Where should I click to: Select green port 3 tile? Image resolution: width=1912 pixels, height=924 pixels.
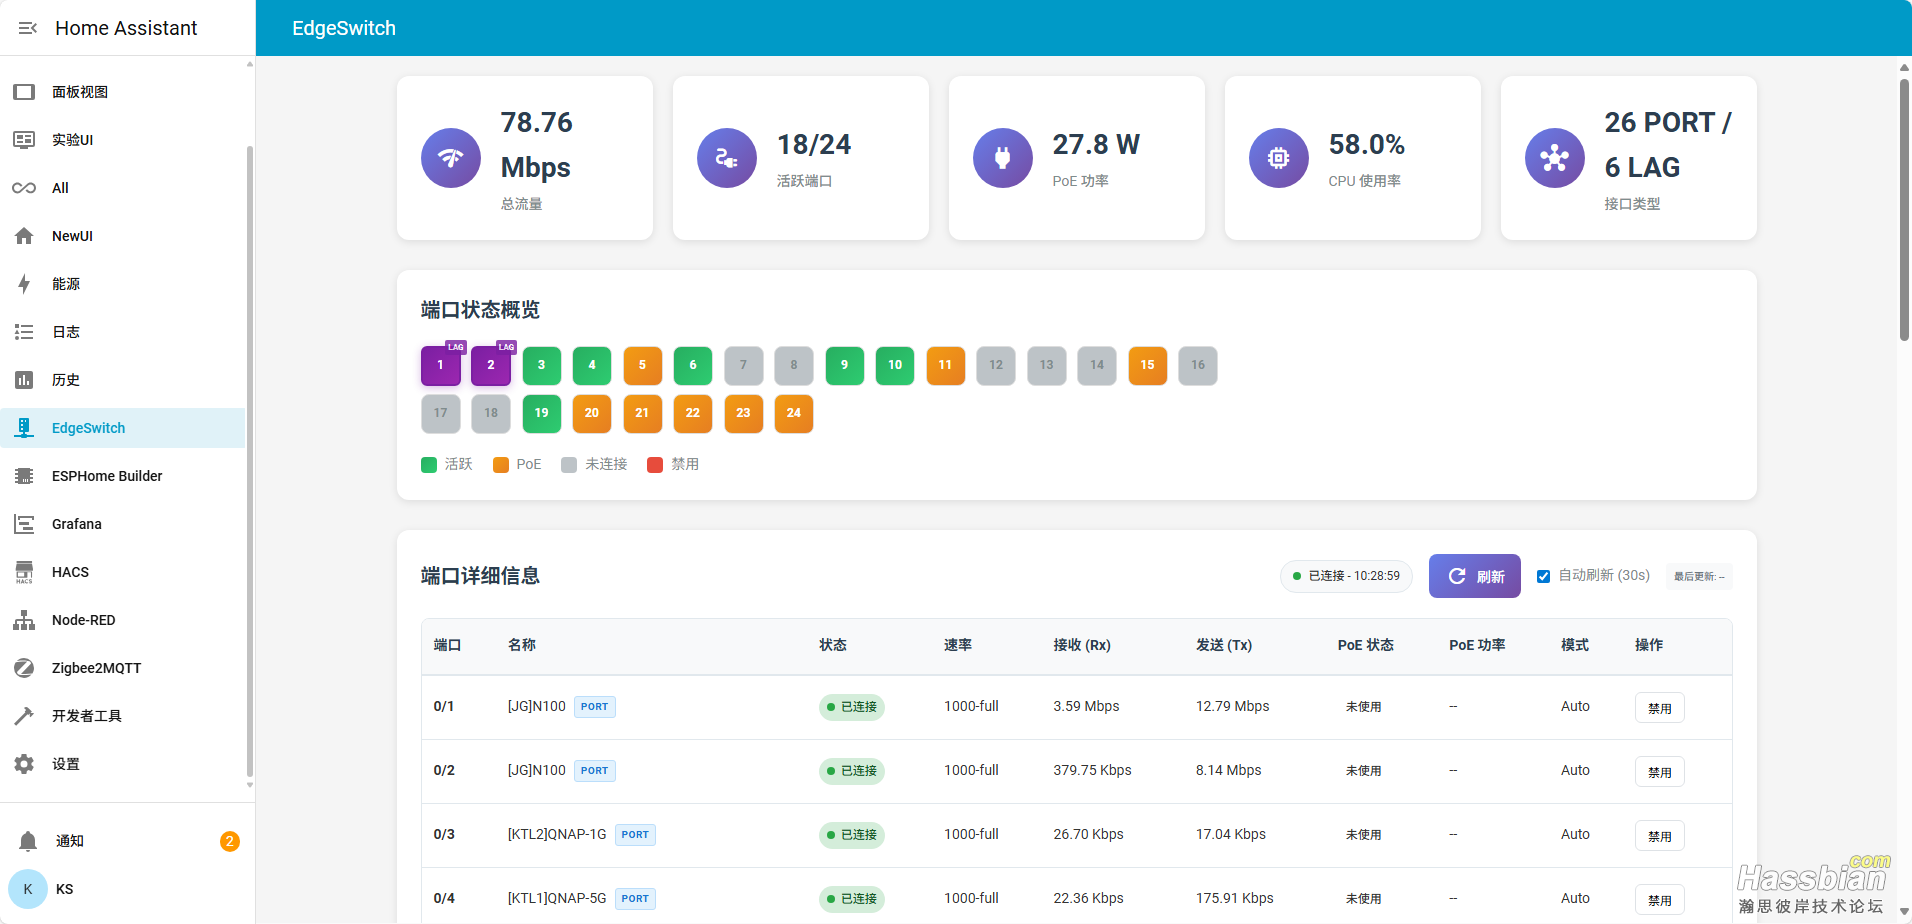pyautogui.click(x=541, y=365)
